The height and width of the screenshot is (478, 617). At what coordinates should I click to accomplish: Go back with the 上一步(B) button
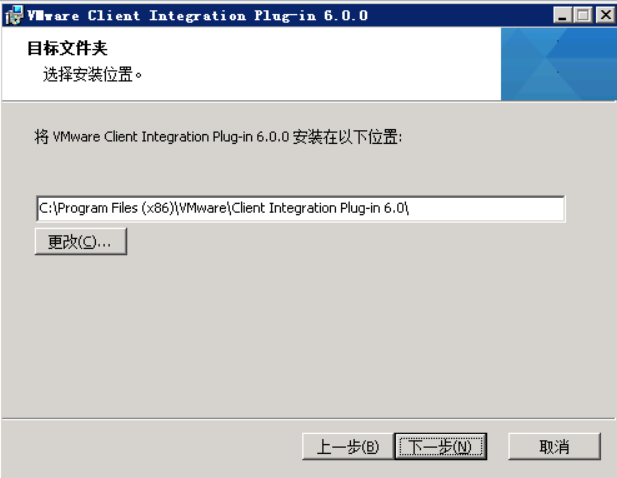click(x=347, y=447)
